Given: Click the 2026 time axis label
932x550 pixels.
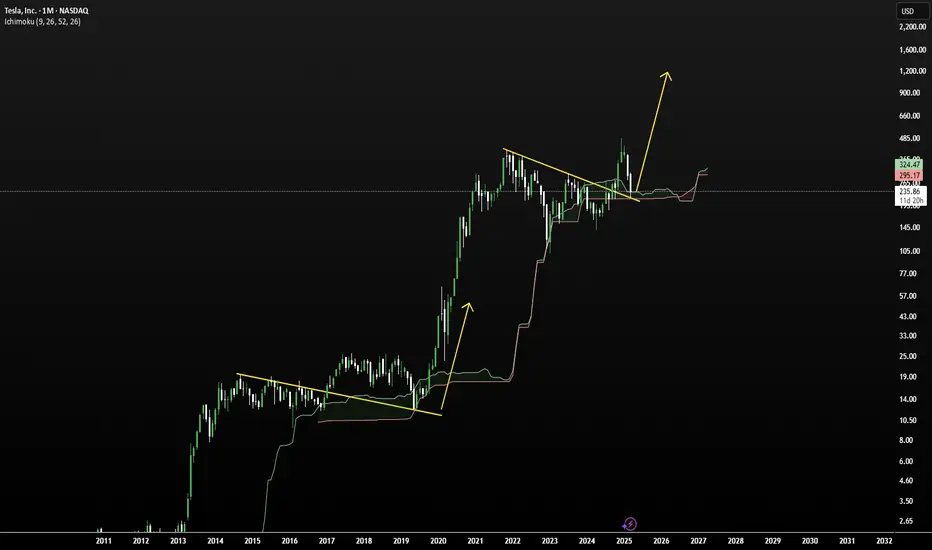Looking at the screenshot, I should click(661, 541).
